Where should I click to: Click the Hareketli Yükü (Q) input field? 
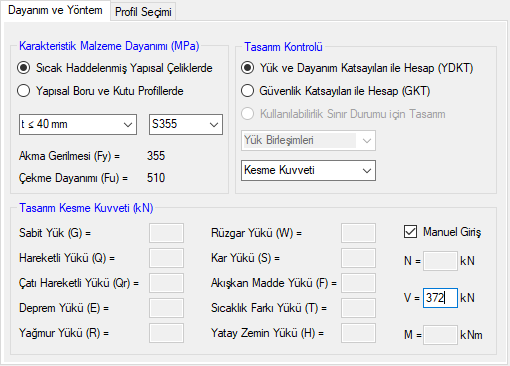coord(166,258)
